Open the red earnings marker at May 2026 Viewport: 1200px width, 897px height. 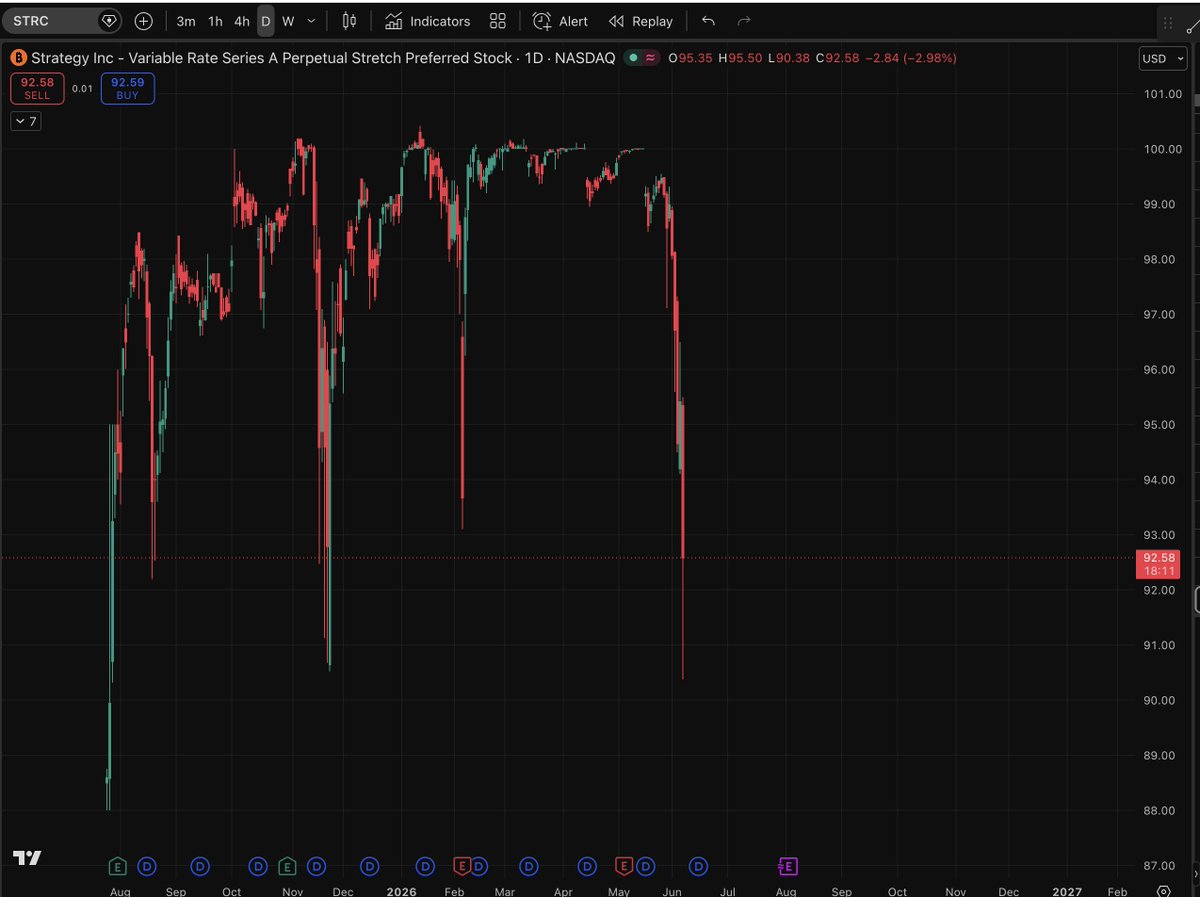(624, 865)
